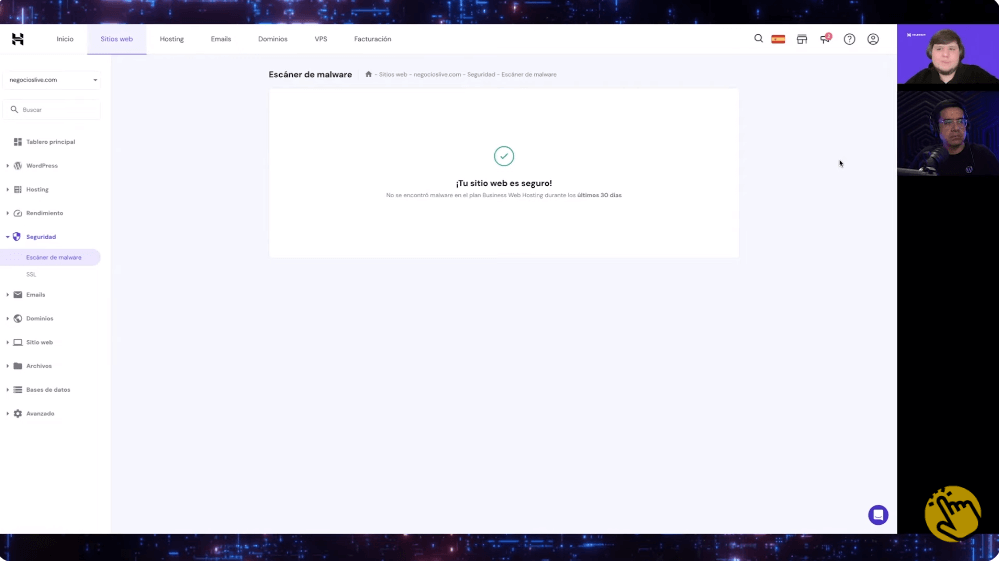The image size is (999, 561).
Task: Expand the Avanzado section arrow
Action: pos(8,413)
